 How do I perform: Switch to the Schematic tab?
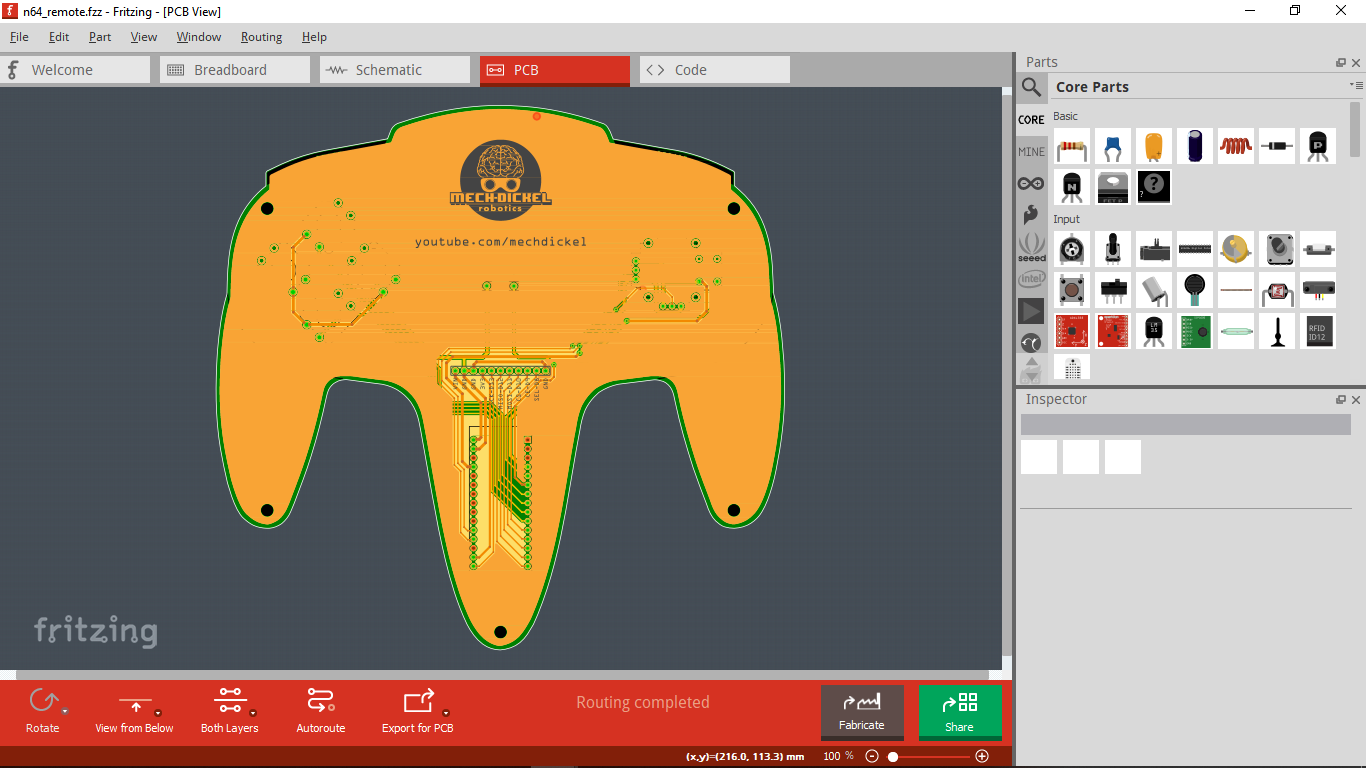tap(395, 70)
